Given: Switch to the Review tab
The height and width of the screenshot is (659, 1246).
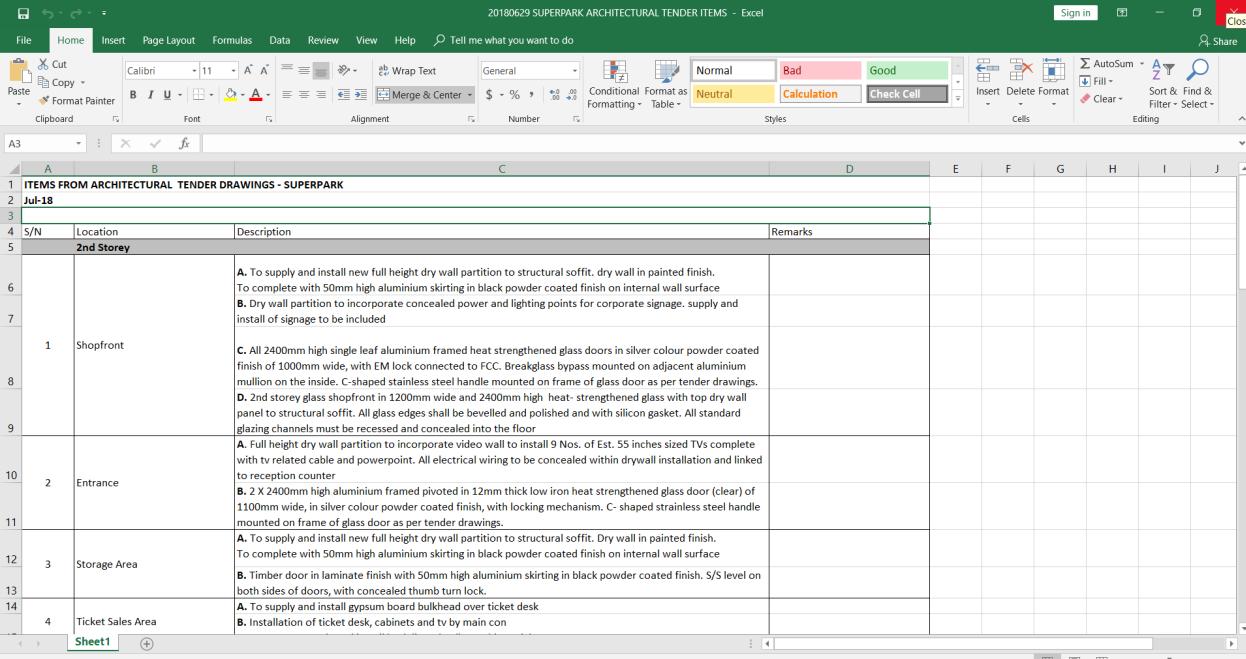Looking at the screenshot, I should [323, 40].
